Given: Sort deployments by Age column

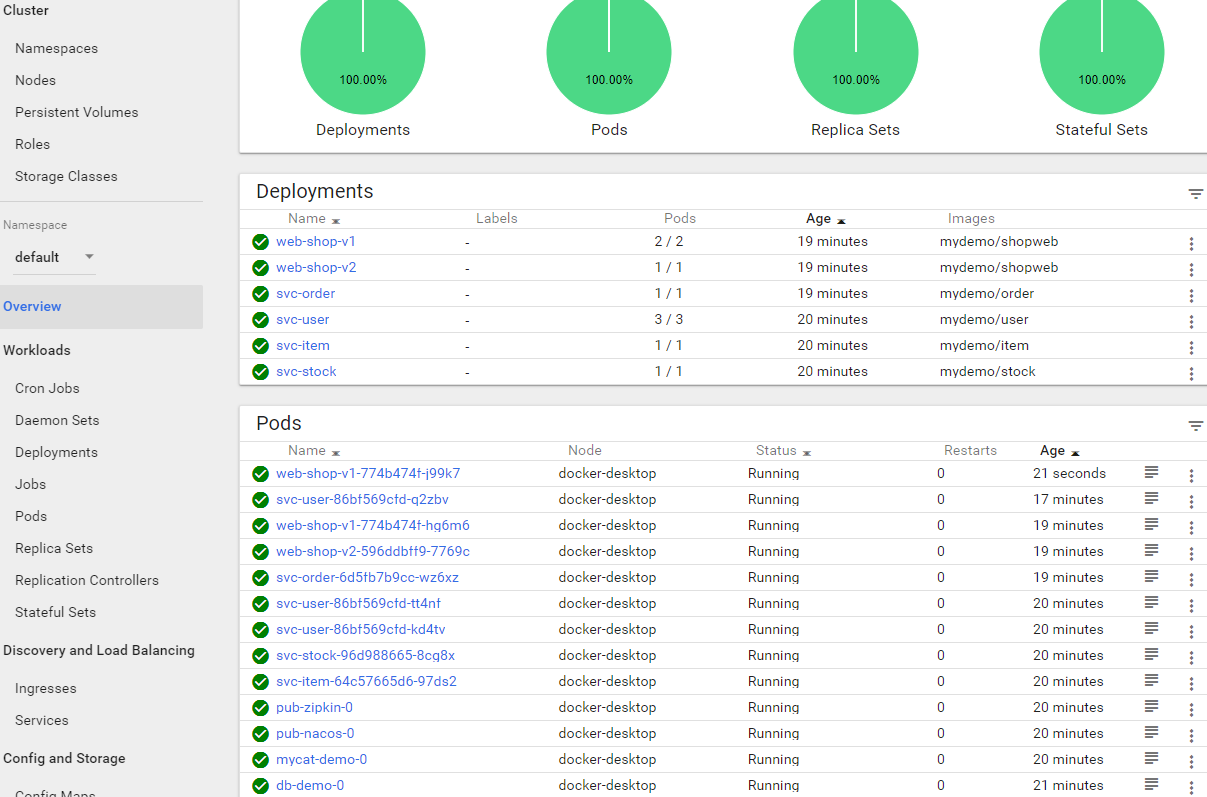Looking at the screenshot, I should click(819, 219).
